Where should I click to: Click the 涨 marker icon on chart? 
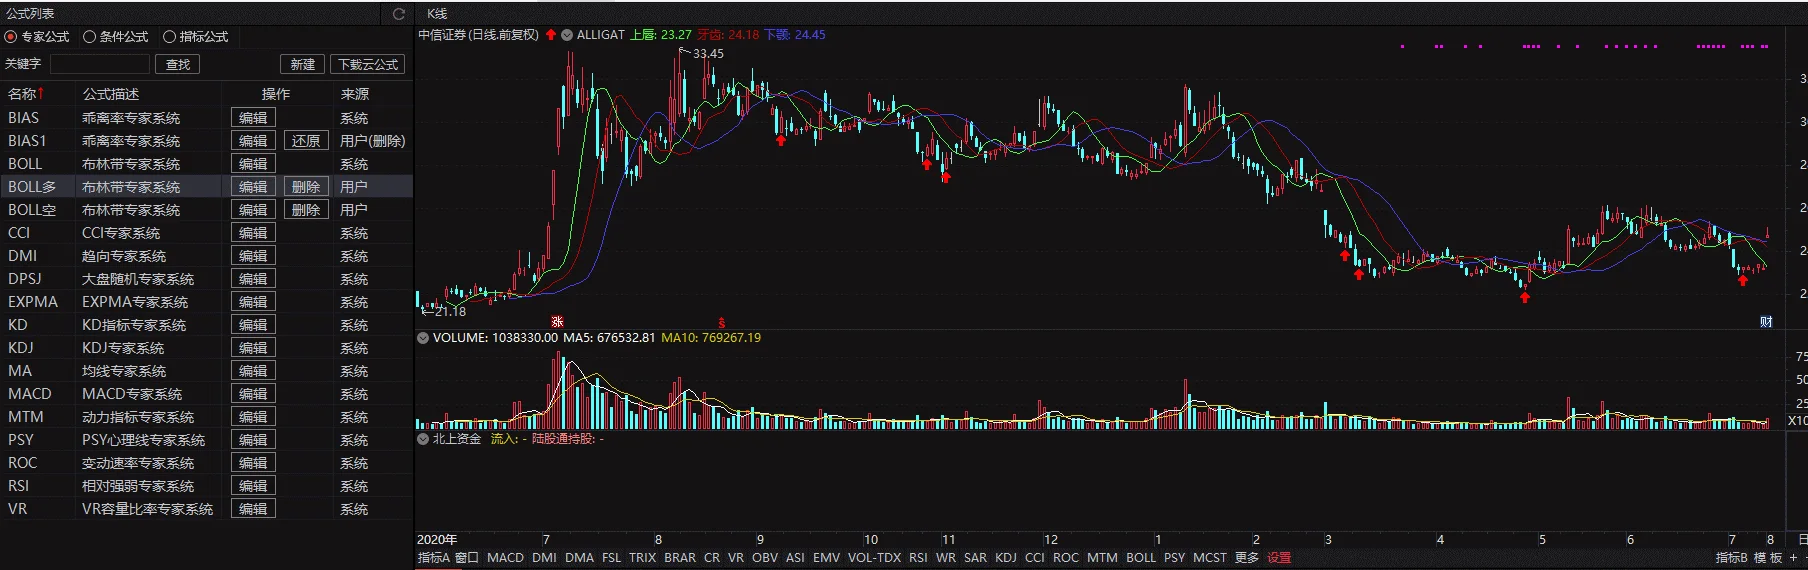558,322
